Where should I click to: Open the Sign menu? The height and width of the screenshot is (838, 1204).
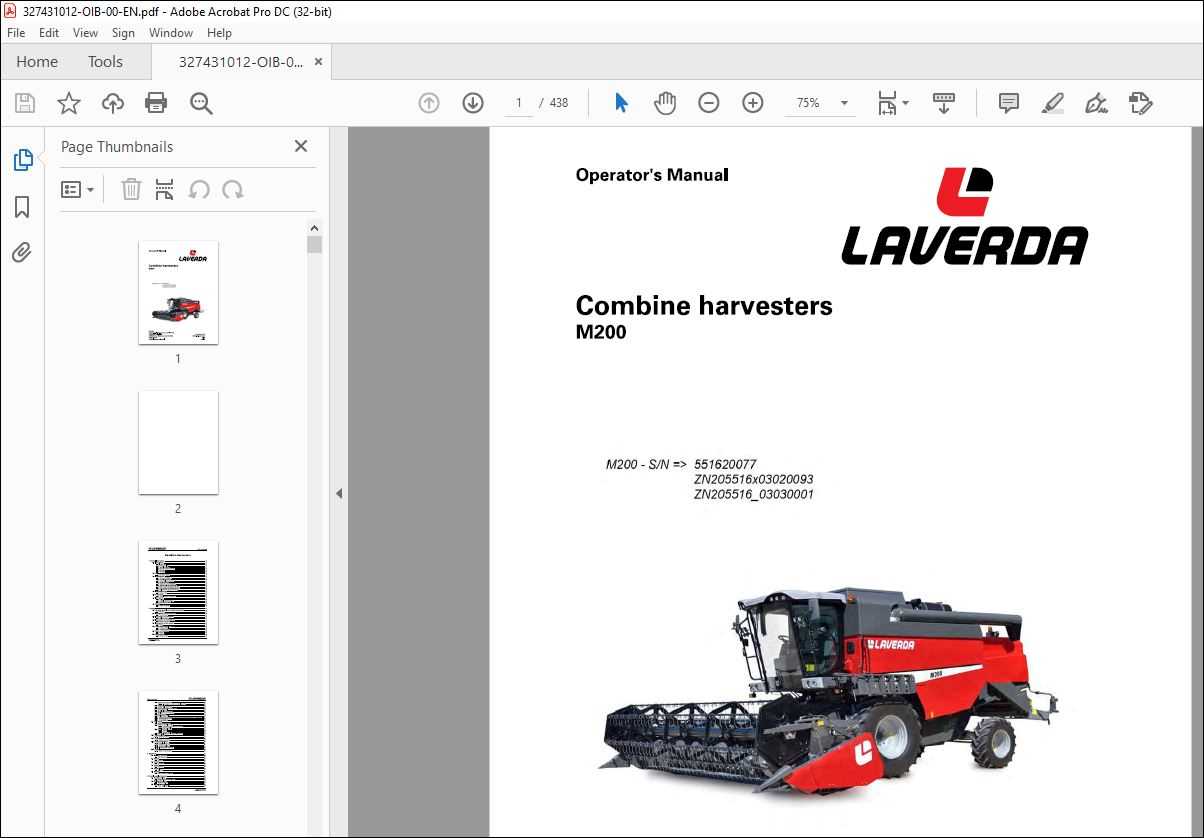124,33
